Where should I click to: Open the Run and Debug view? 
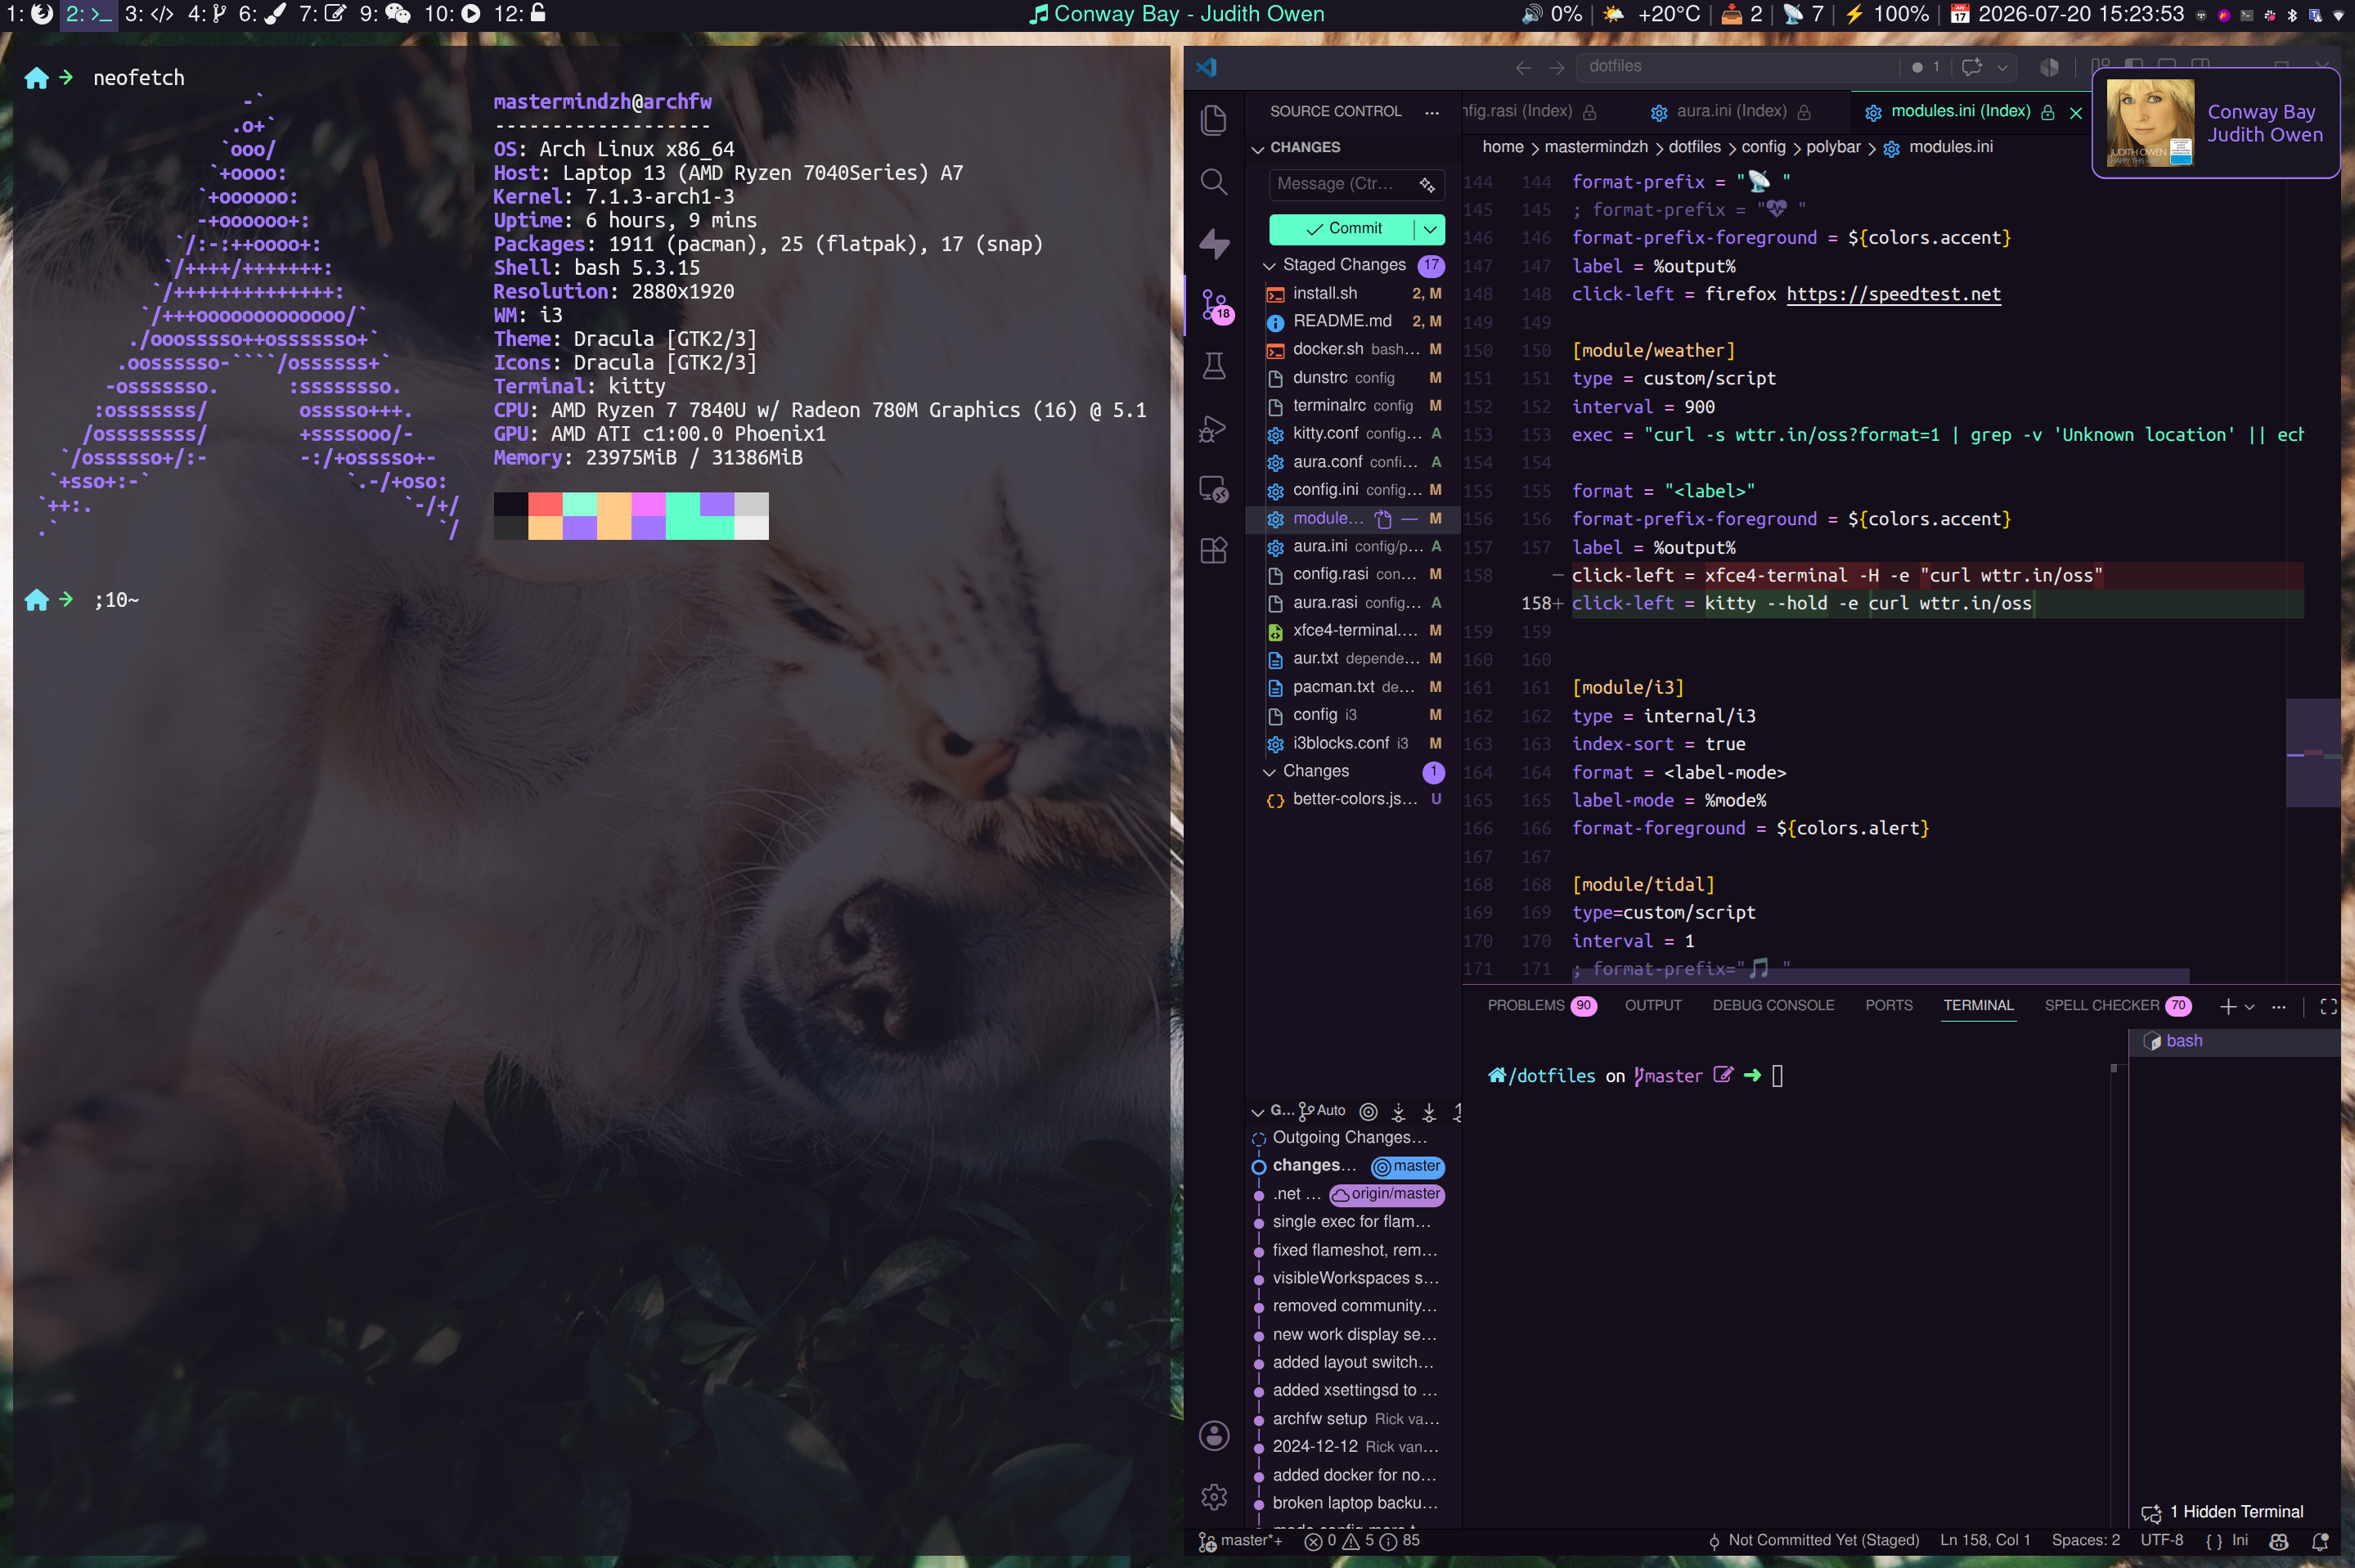1213,428
